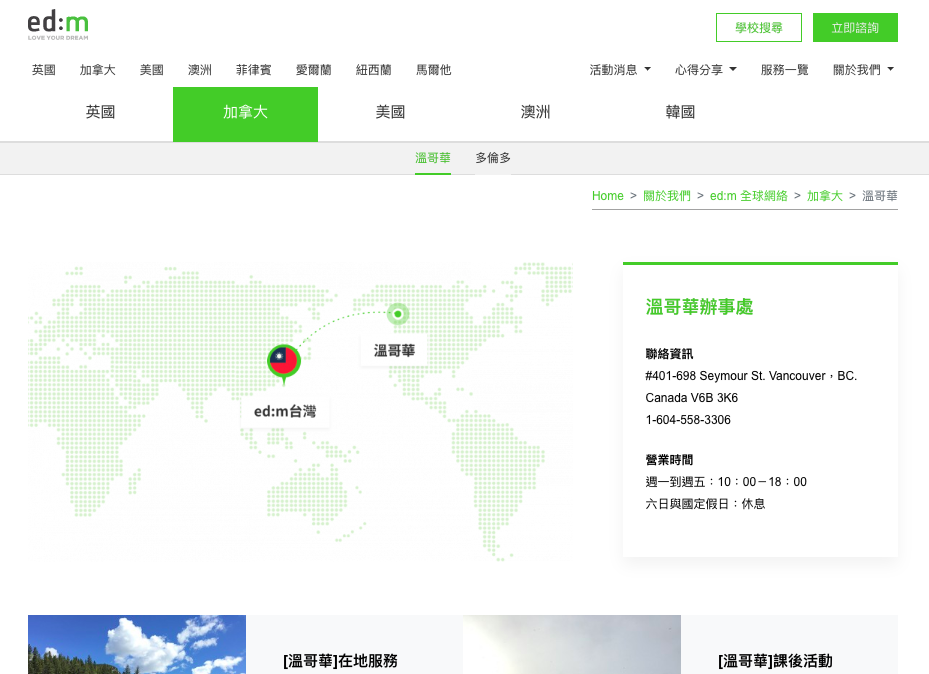Viewport: 929px width, 674px height.
Task: Click the Home breadcrumb link
Action: tap(607, 196)
